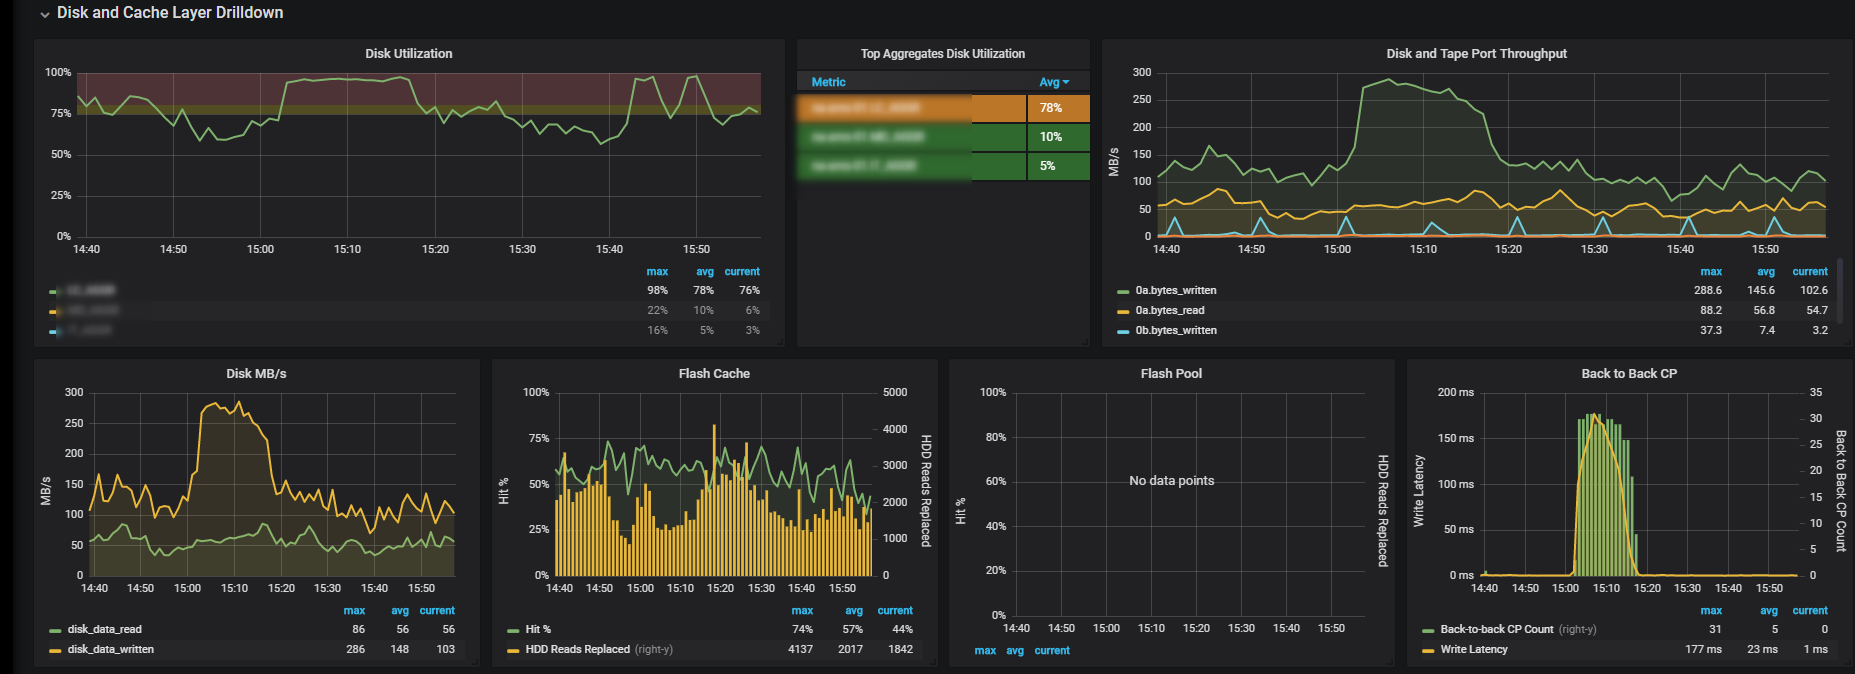The height and width of the screenshot is (674, 1855).
Task: Click the 0a.bytes_written green legend color dash
Action: point(1123,291)
